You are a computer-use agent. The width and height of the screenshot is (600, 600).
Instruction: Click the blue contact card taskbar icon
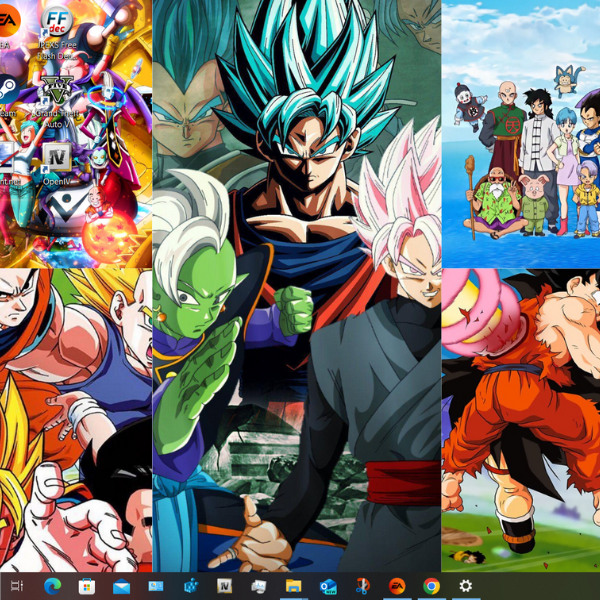[156, 586]
